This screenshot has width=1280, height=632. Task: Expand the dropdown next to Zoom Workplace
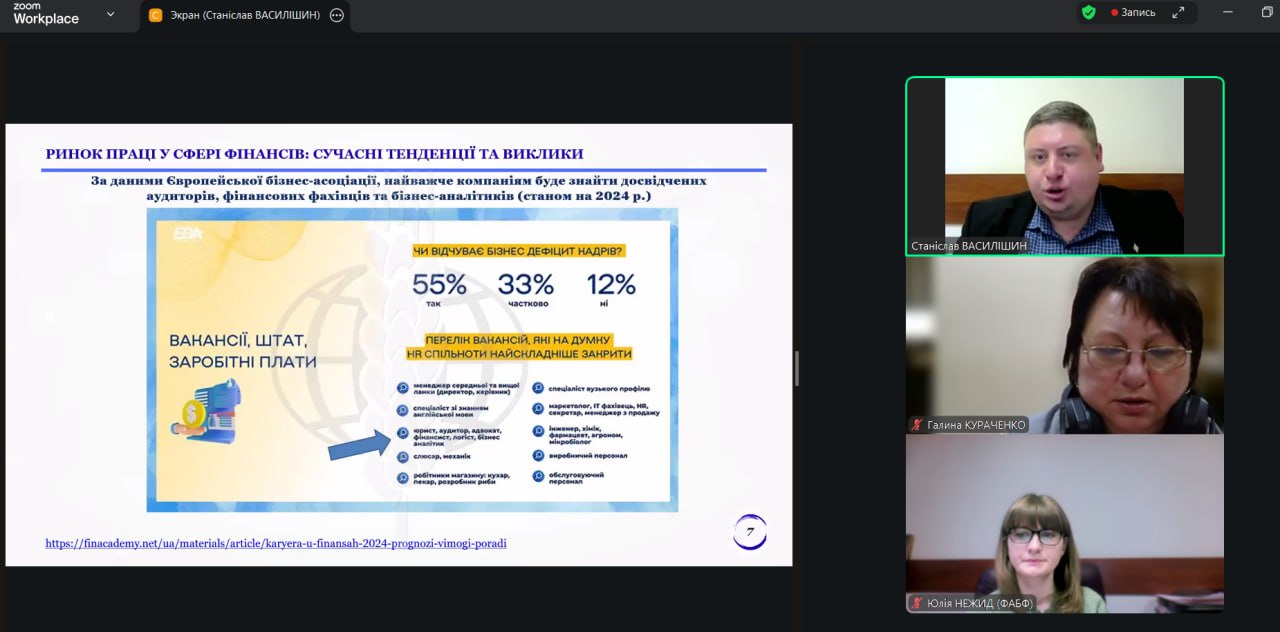coord(110,14)
